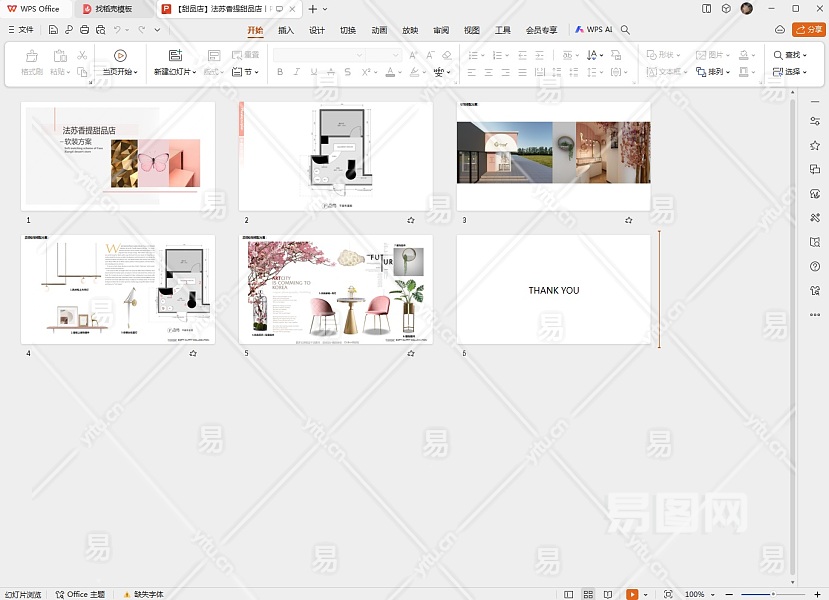This screenshot has width=829, height=600.
Task: Open the 插入 ribbon tab
Action: pos(286,30)
